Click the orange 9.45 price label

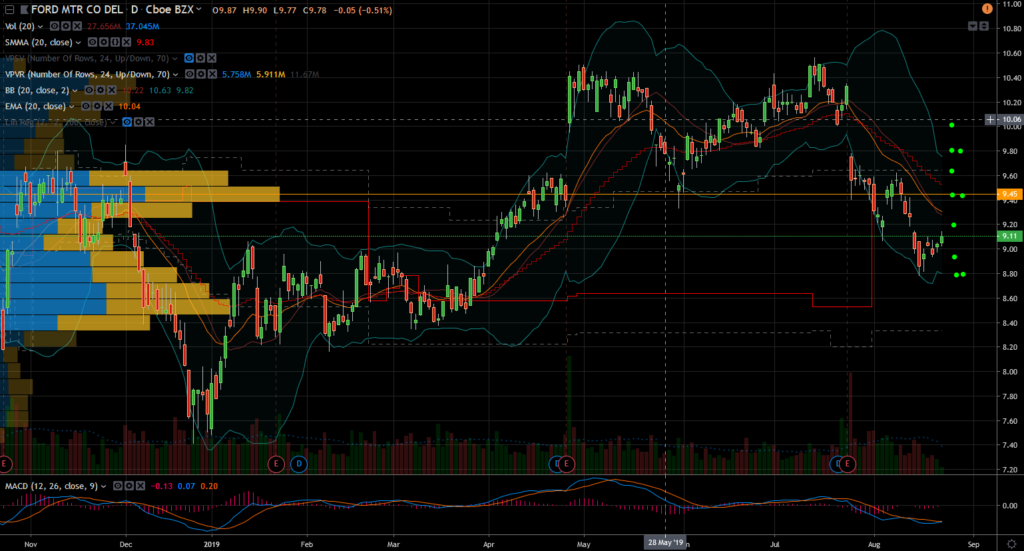pos(1010,194)
